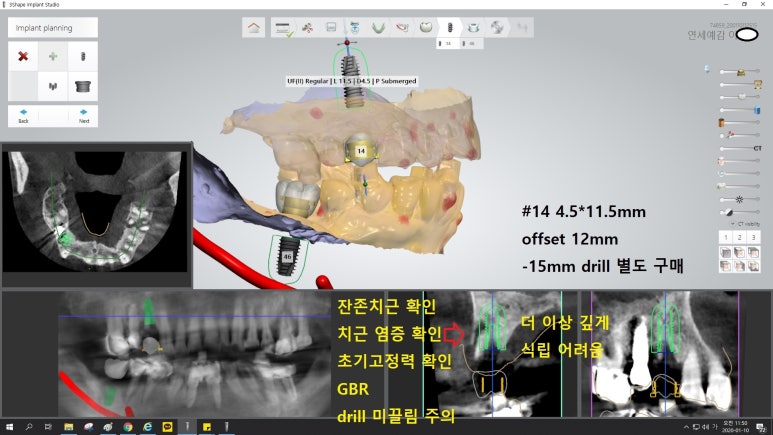
Task: Open the Windows Start menu
Action: [9, 427]
